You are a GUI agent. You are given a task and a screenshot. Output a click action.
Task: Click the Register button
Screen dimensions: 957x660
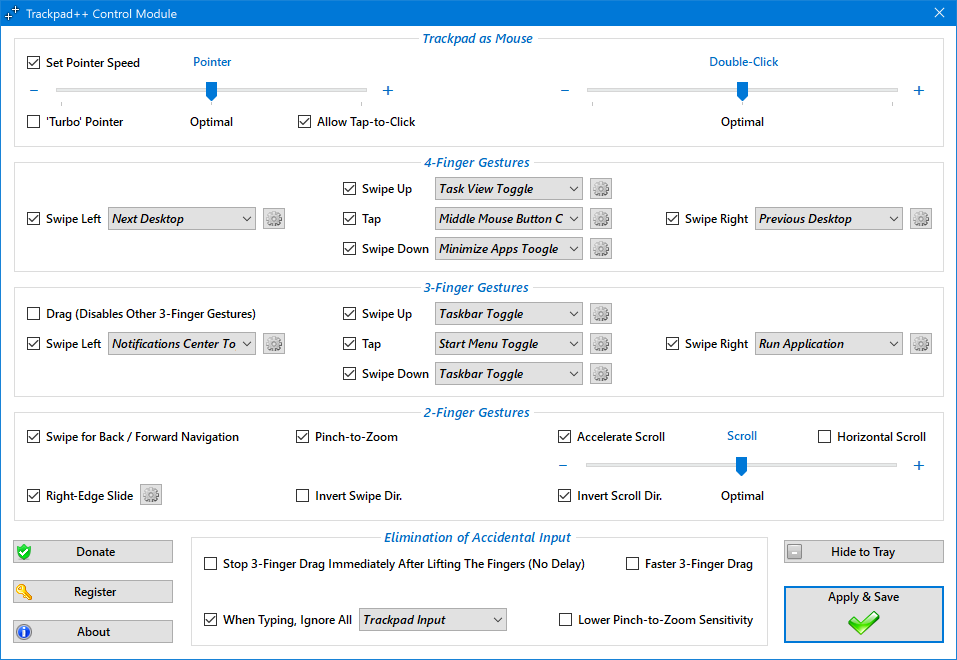coord(93,592)
